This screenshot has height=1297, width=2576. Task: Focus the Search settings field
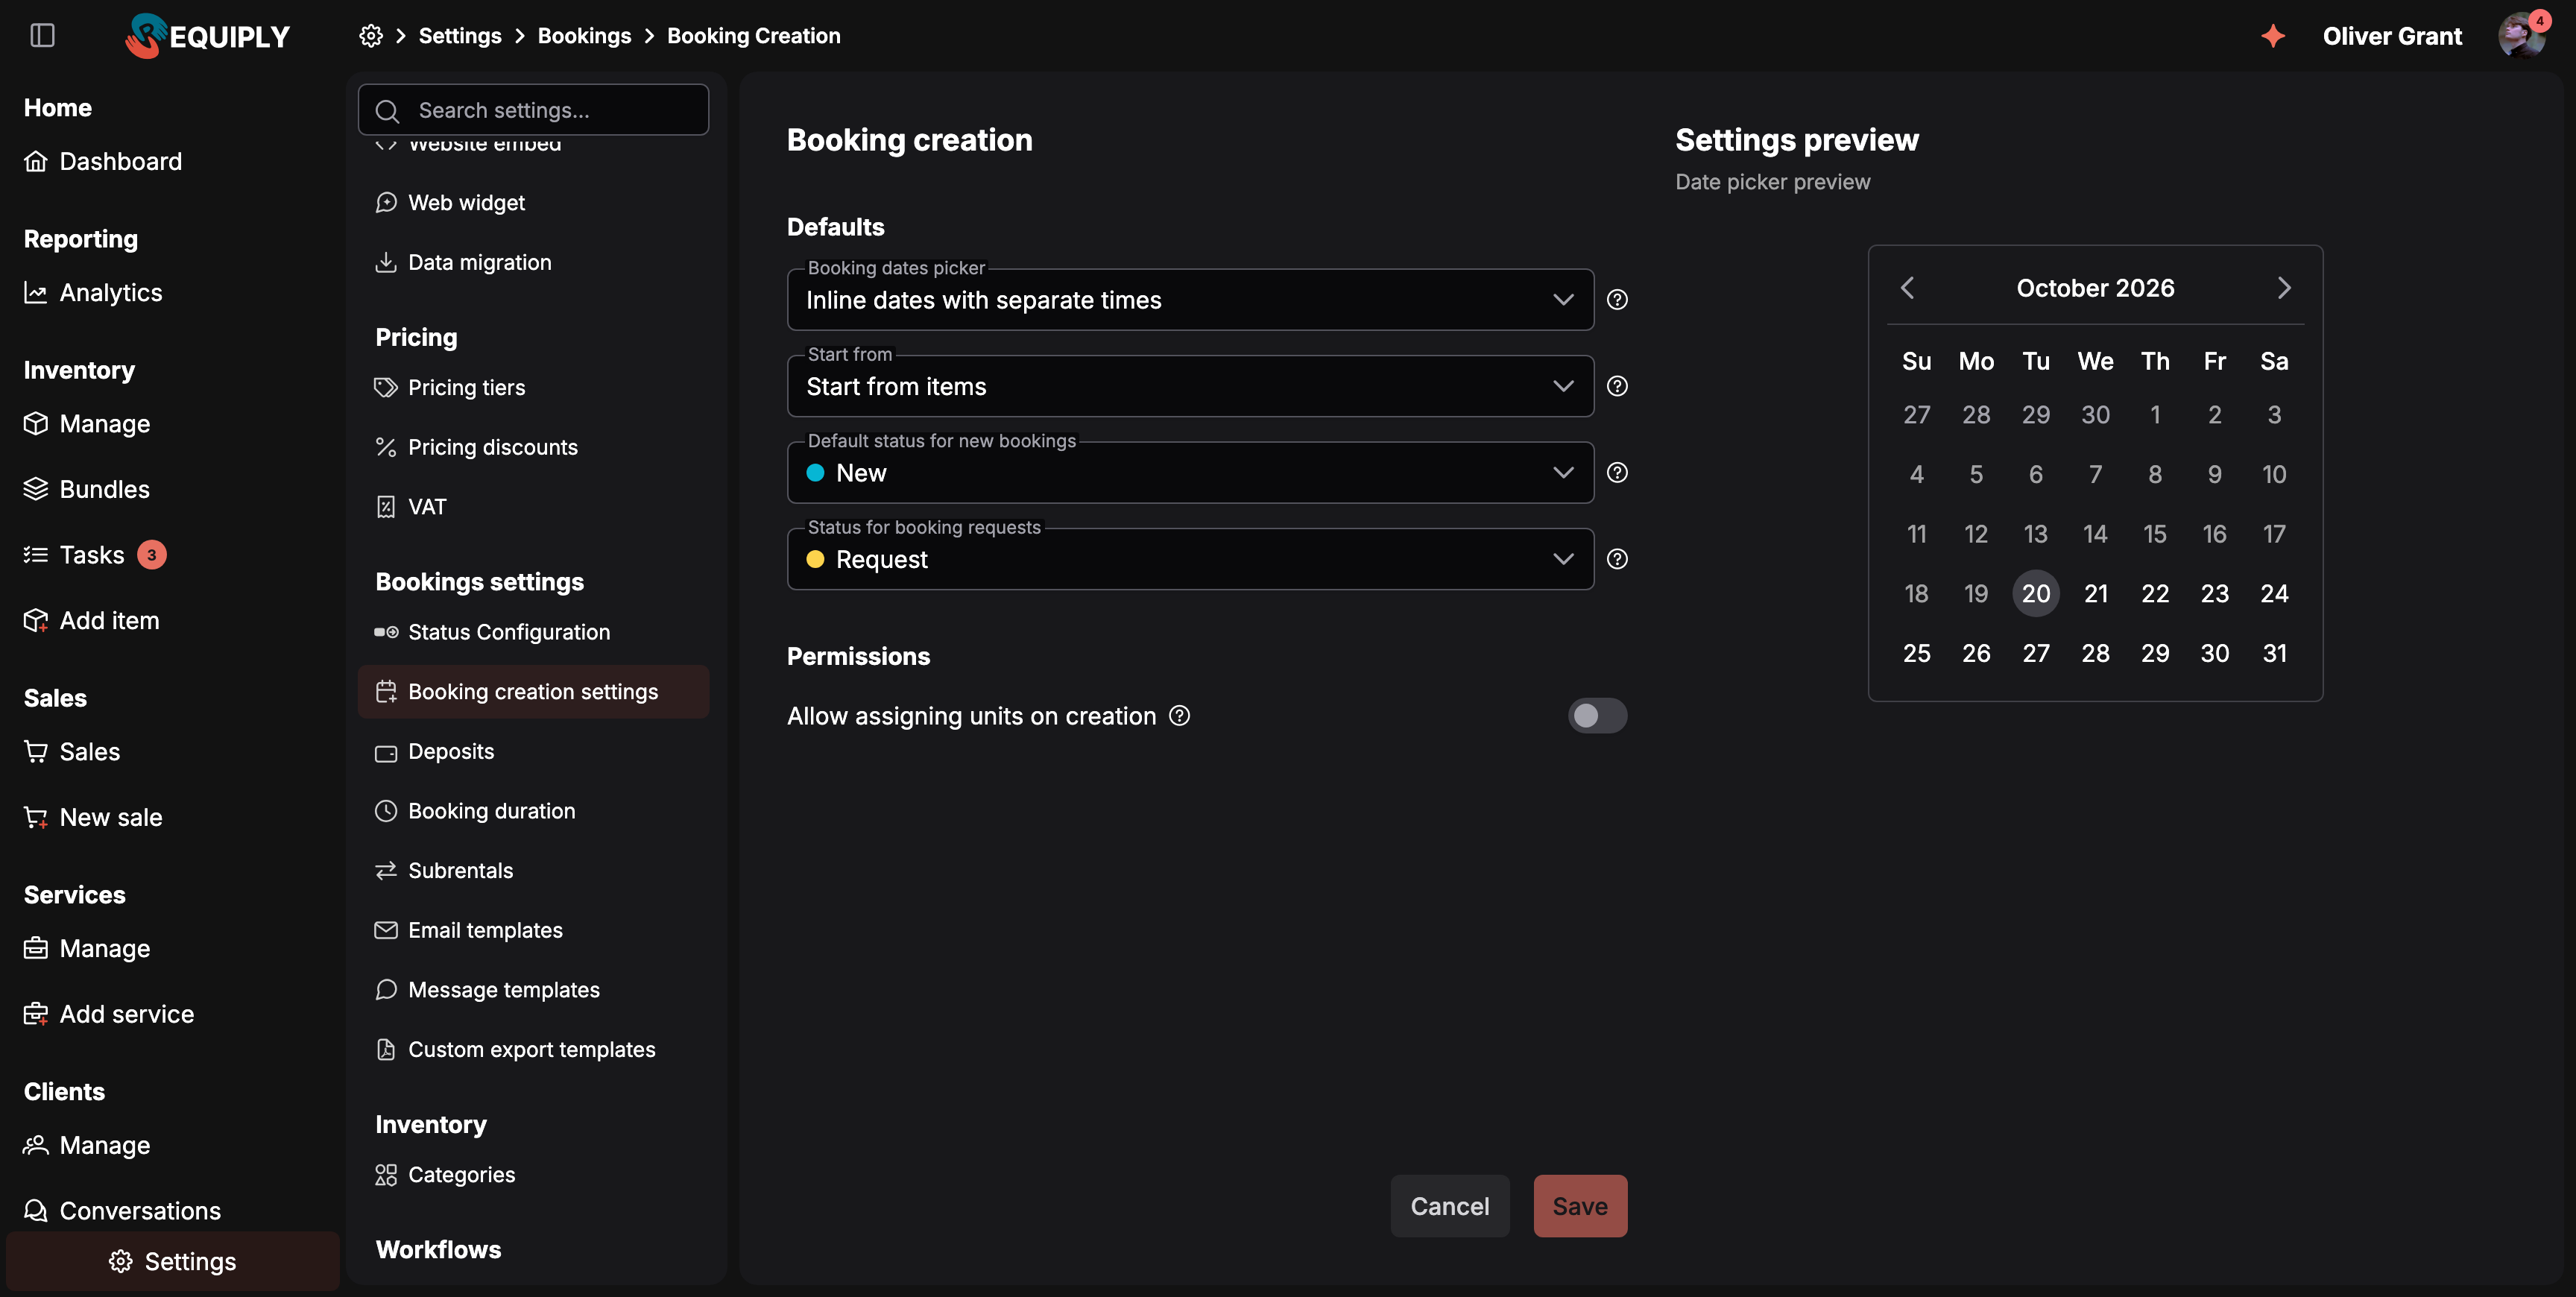534,110
